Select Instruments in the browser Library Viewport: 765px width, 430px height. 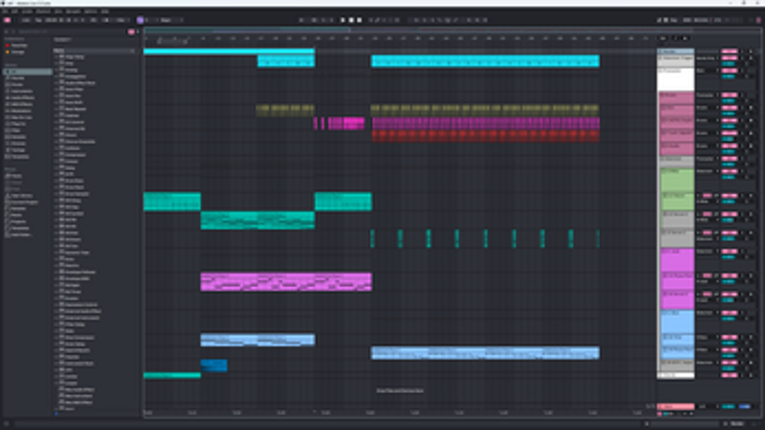pos(21,91)
